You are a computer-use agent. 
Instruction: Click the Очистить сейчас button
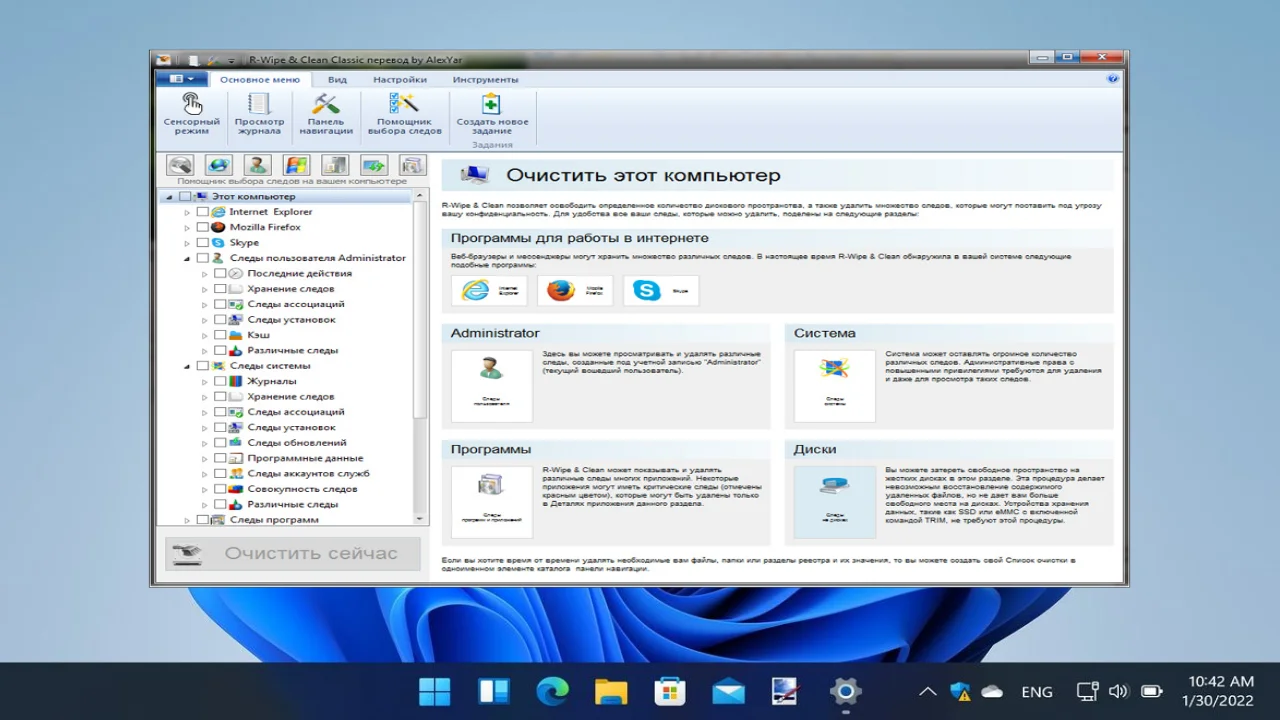pos(293,553)
